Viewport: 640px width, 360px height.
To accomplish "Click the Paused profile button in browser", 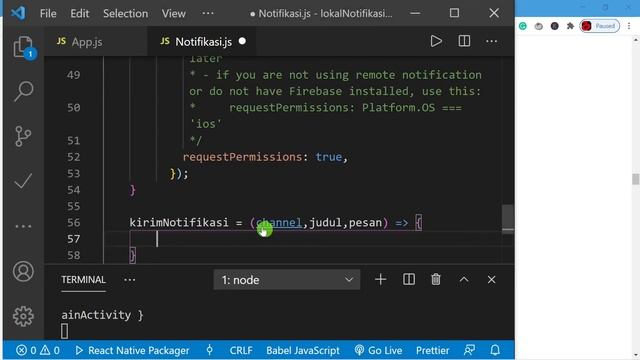I will [x=599, y=26].
